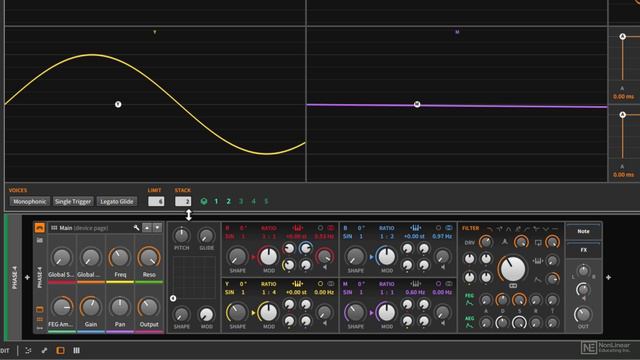
Task: Click the purple oscillator output speaker icon
Action: click(x=443, y=323)
